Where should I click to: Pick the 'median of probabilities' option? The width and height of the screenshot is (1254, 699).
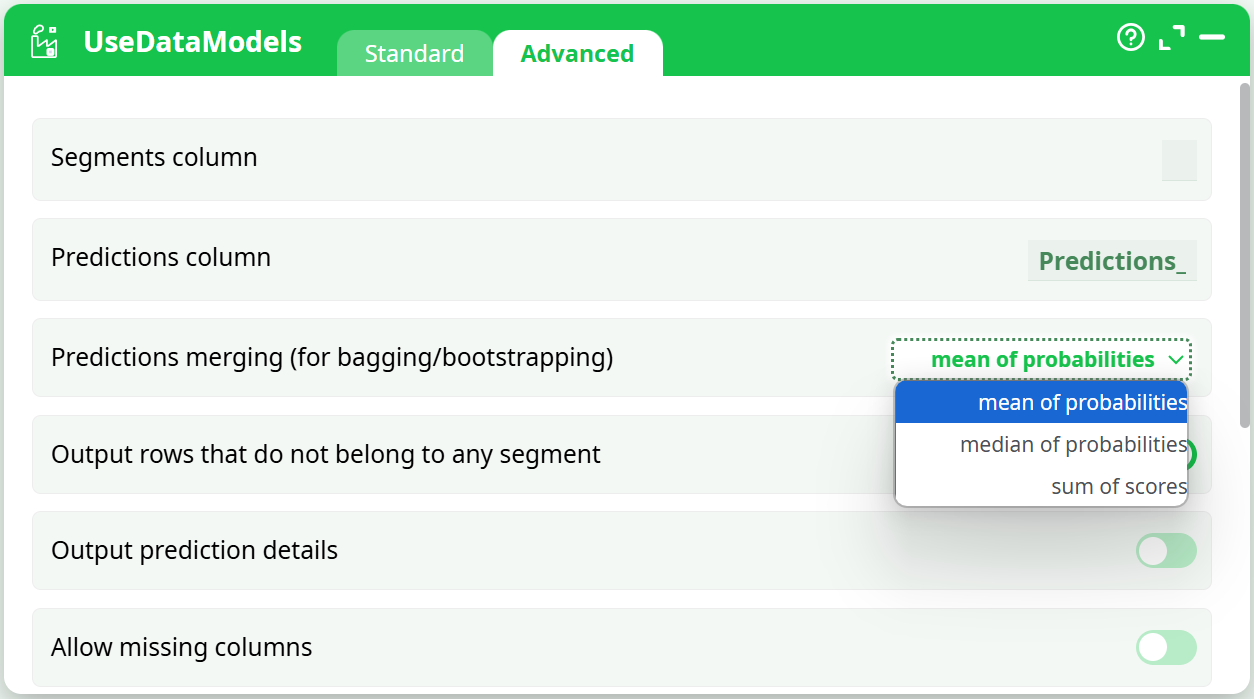point(1041,445)
